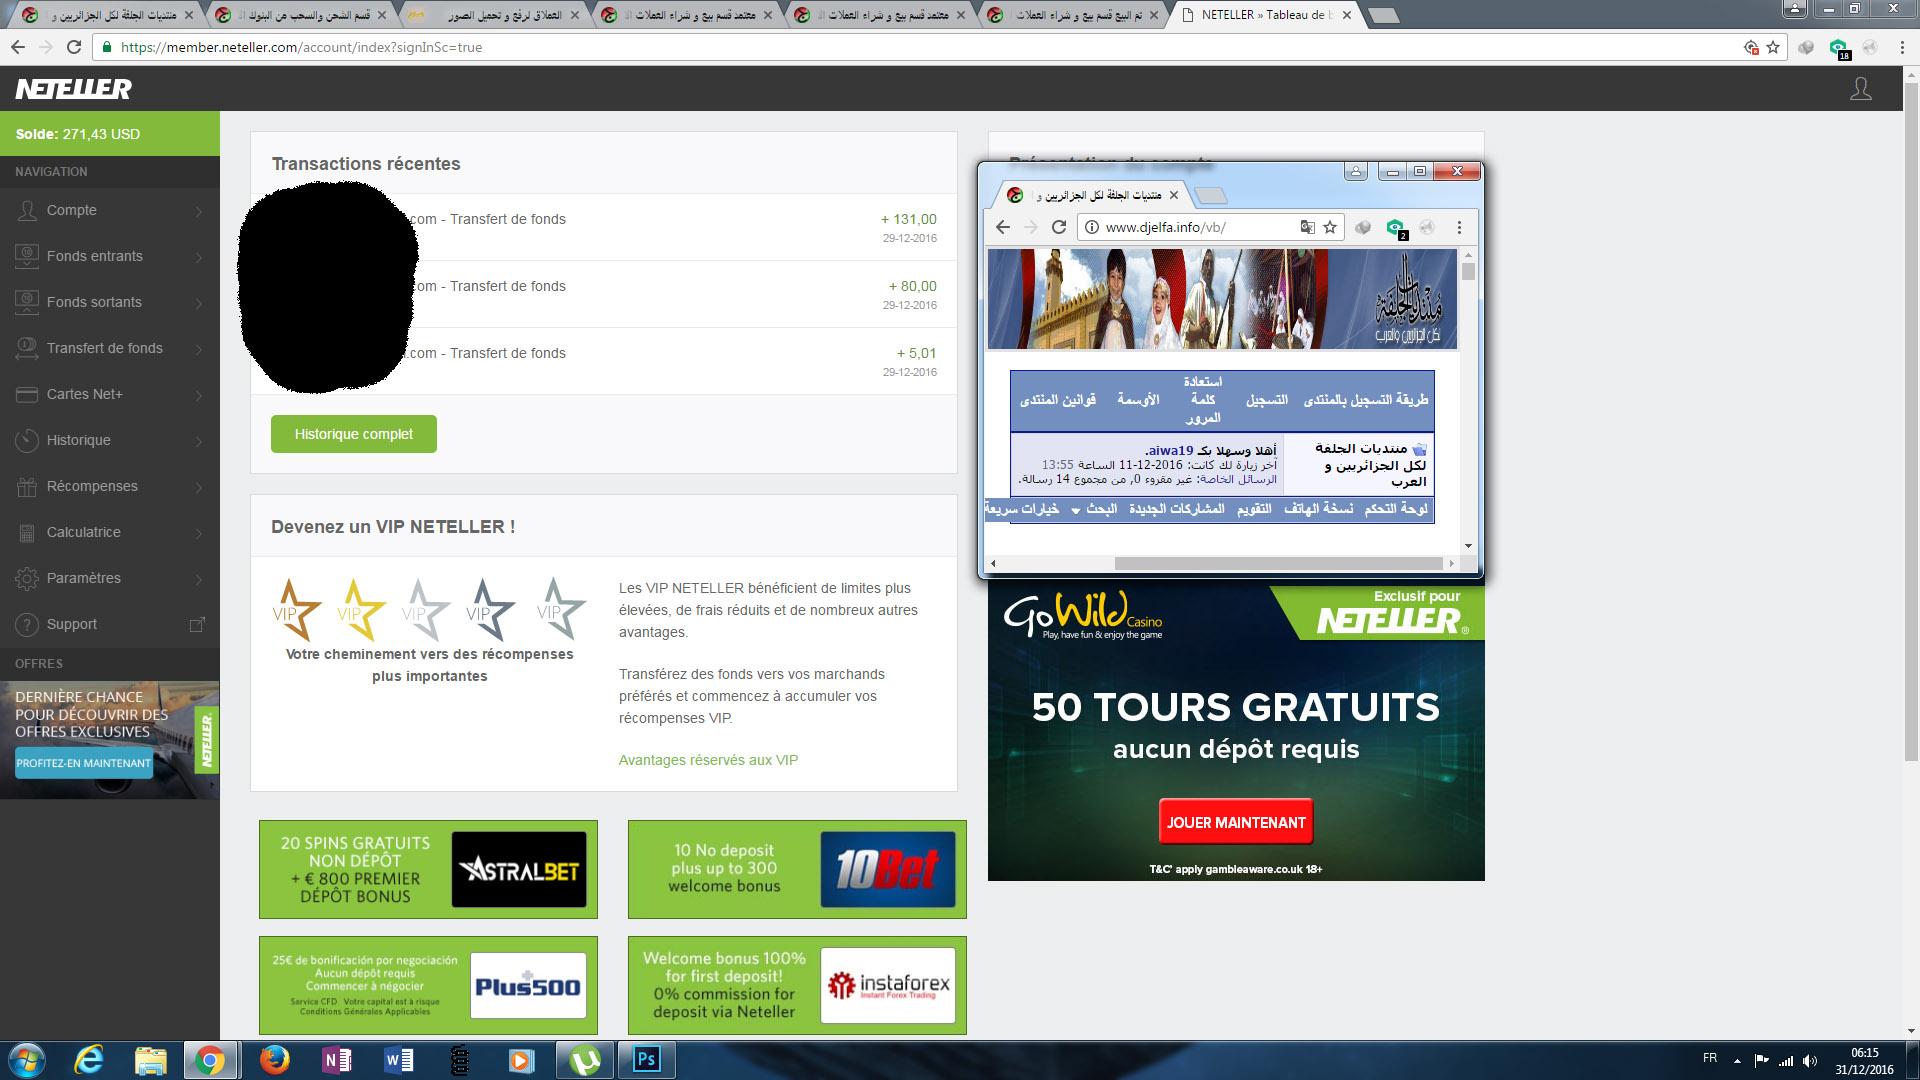The height and width of the screenshot is (1080, 1920).
Task: Expand the Compte chevron arrow
Action: tap(199, 211)
